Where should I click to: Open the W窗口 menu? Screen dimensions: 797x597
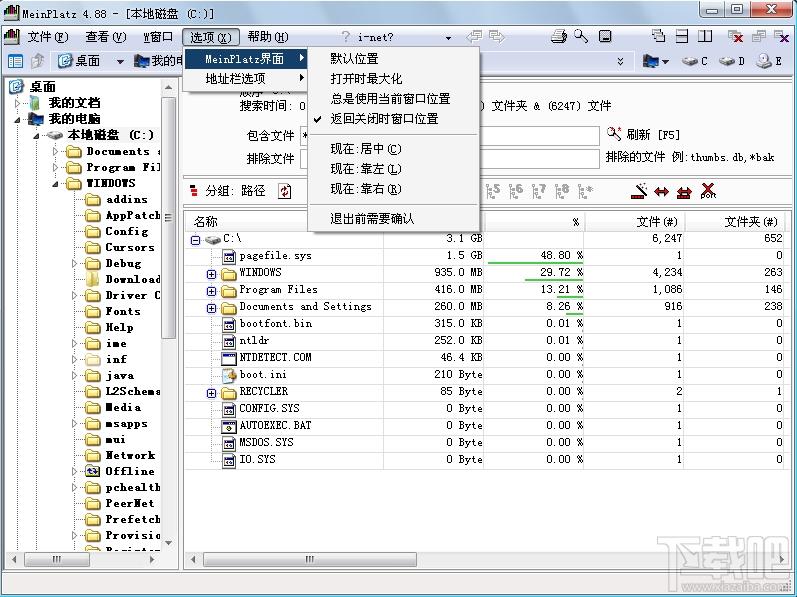(x=158, y=37)
